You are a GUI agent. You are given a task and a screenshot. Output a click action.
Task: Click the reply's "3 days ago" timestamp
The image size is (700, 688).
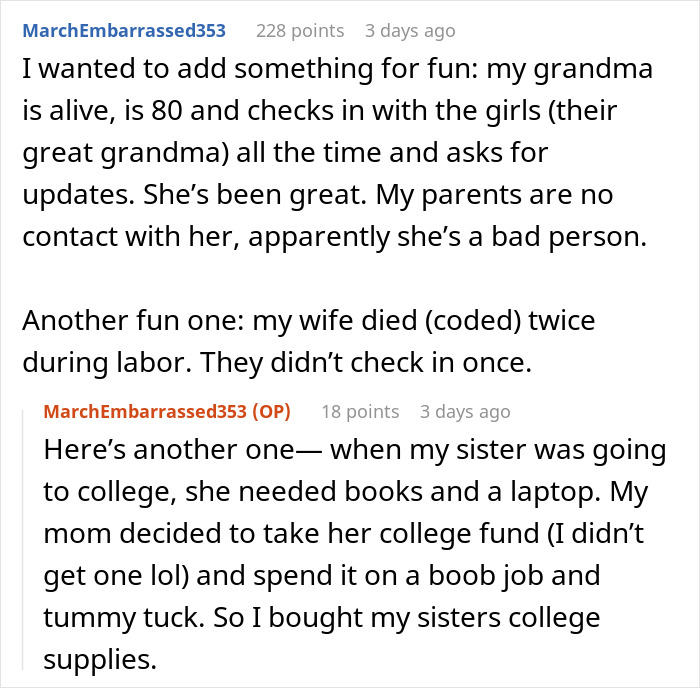pyautogui.click(x=465, y=412)
